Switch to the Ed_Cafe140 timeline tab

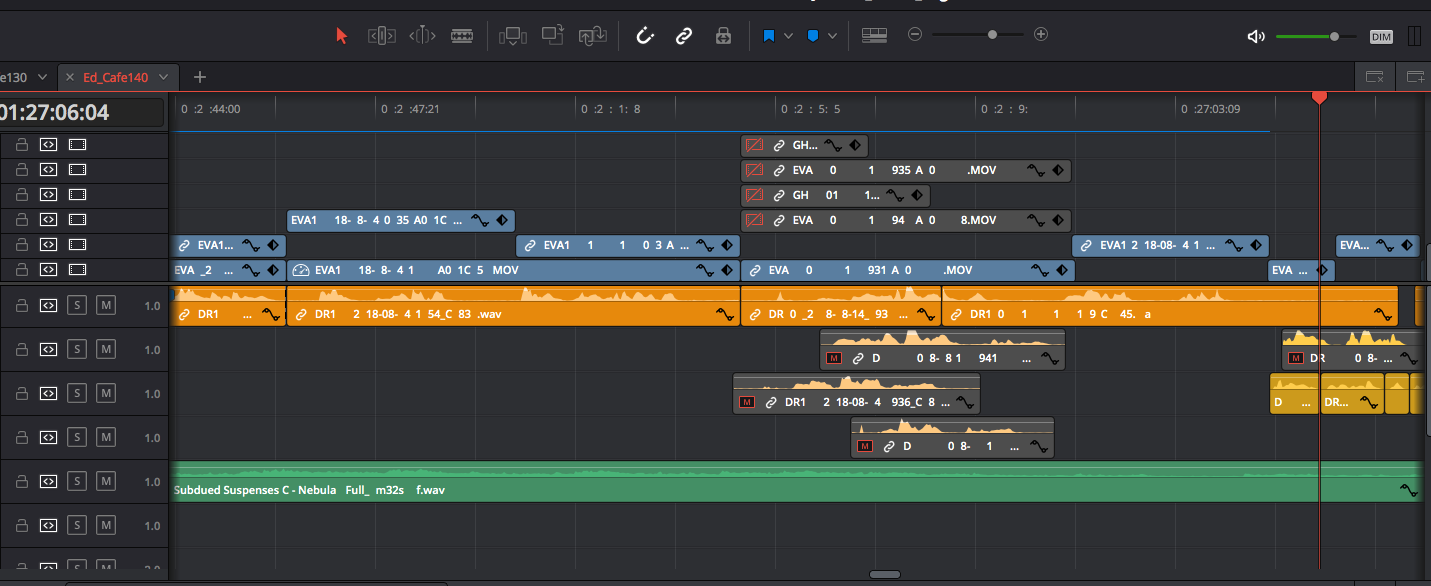115,77
